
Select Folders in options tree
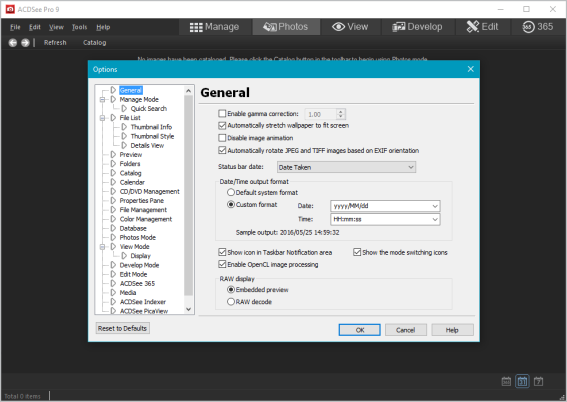pyautogui.click(x=130, y=164)
